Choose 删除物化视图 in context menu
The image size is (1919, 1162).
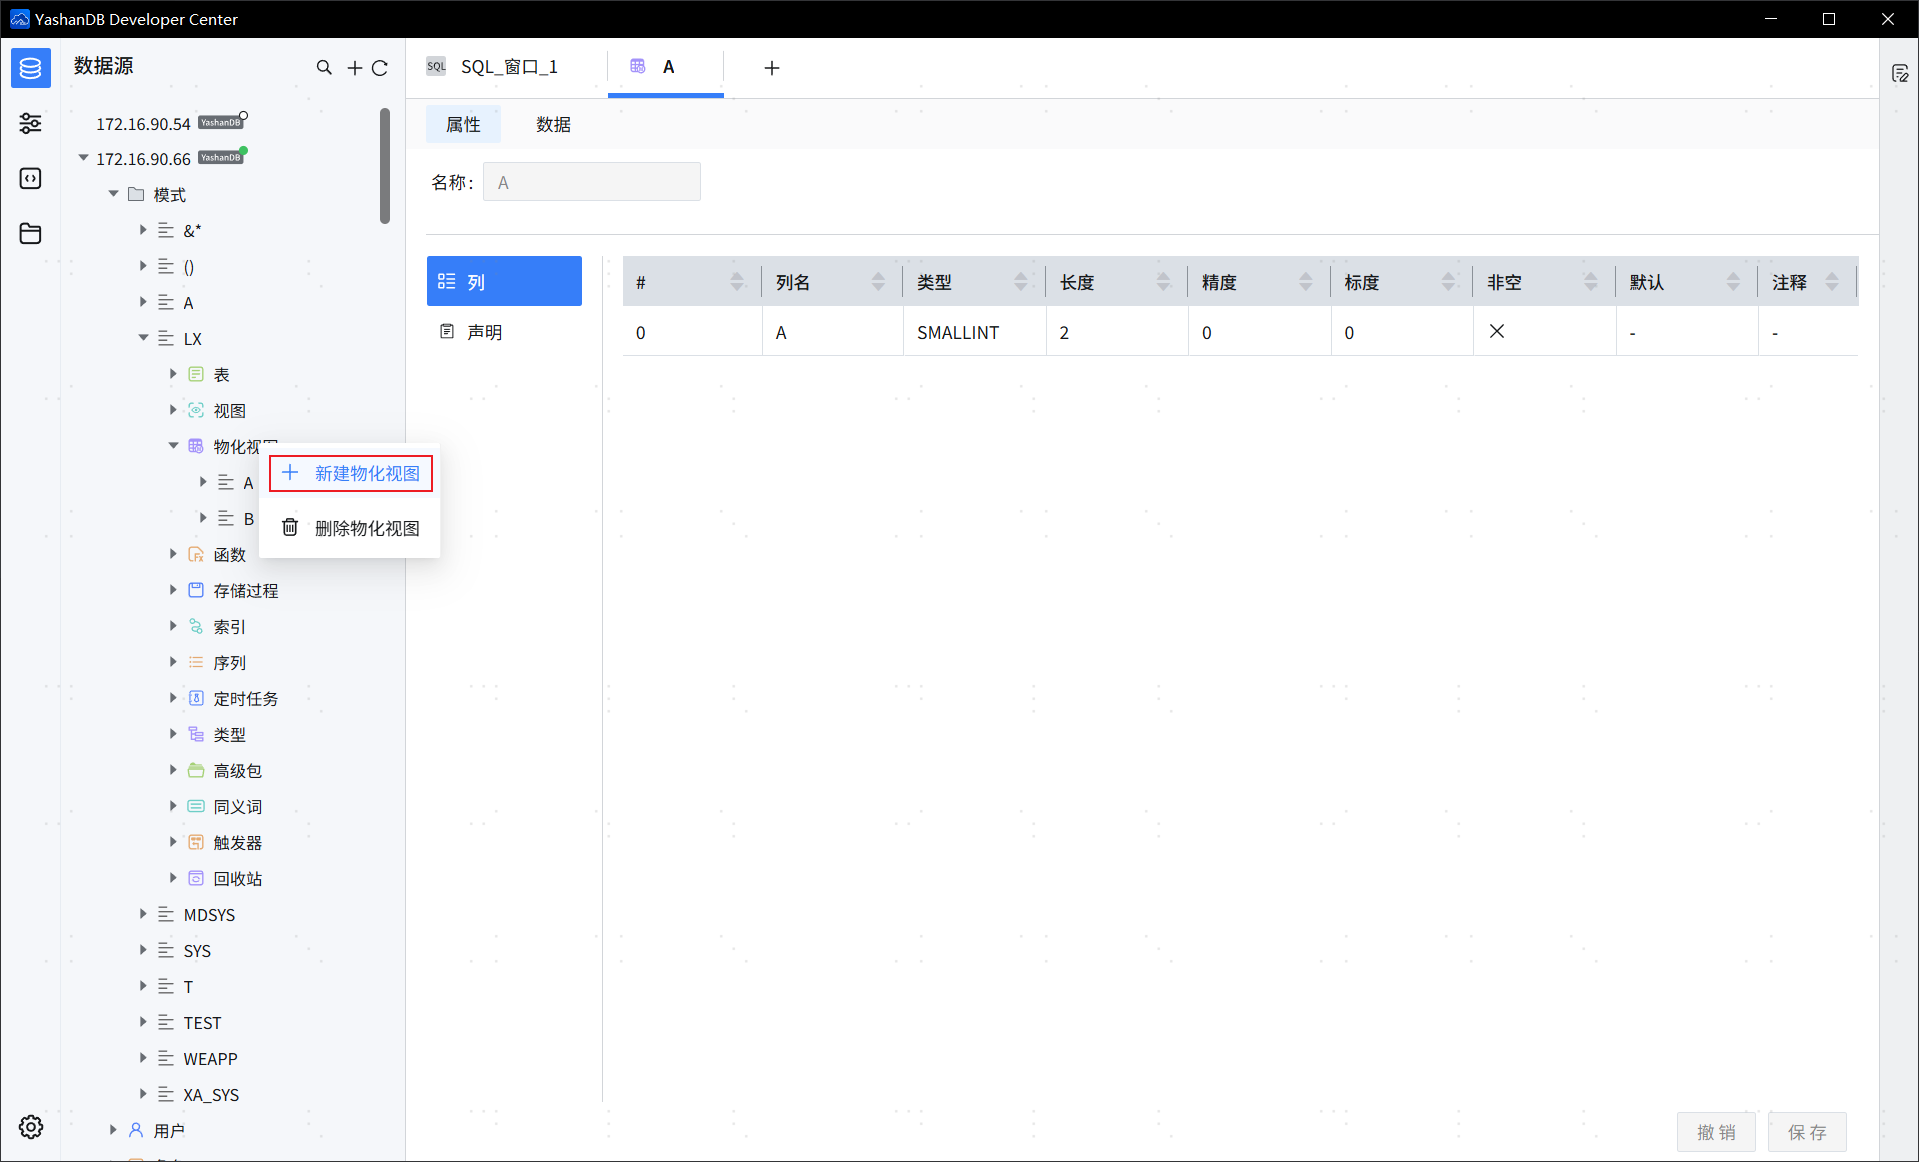coord(351,528)
